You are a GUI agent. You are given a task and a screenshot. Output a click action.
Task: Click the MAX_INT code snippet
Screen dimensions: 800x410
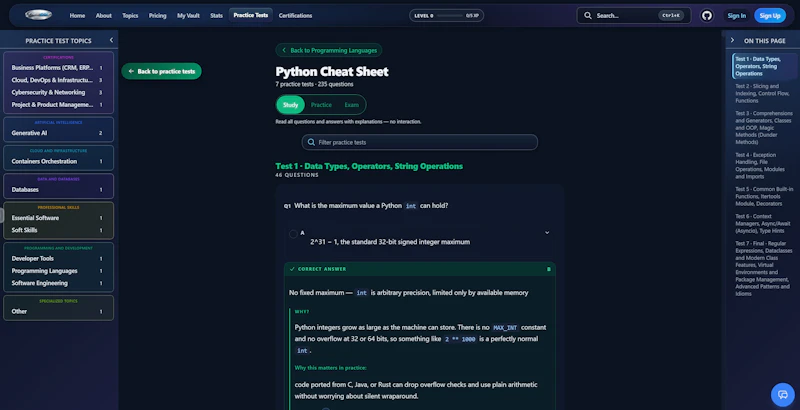(505, 328)
